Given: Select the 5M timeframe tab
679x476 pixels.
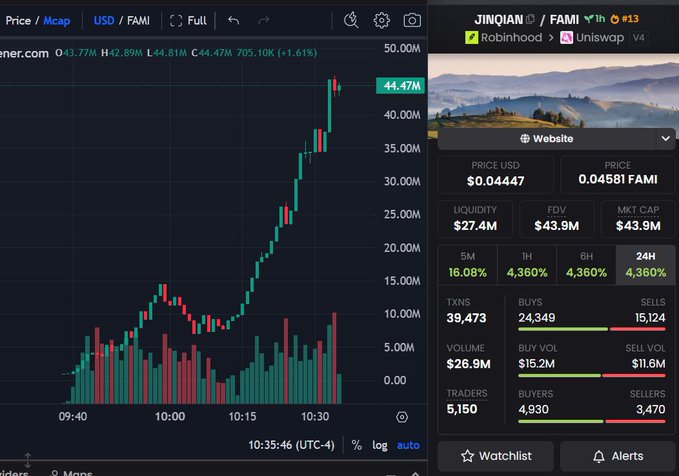Looking at the screenshot, I should click(468, 265).
